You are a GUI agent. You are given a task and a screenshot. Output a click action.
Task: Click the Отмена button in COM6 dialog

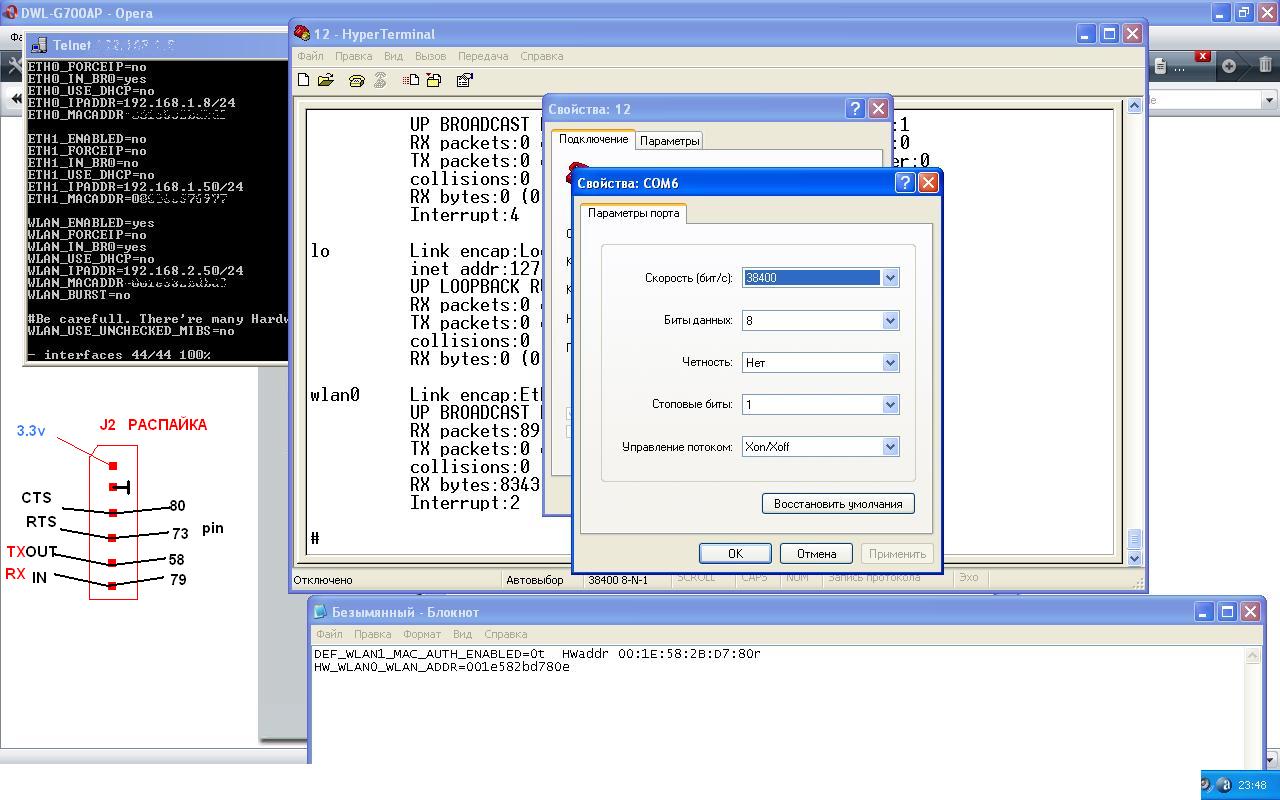click(x=815, y=553)
